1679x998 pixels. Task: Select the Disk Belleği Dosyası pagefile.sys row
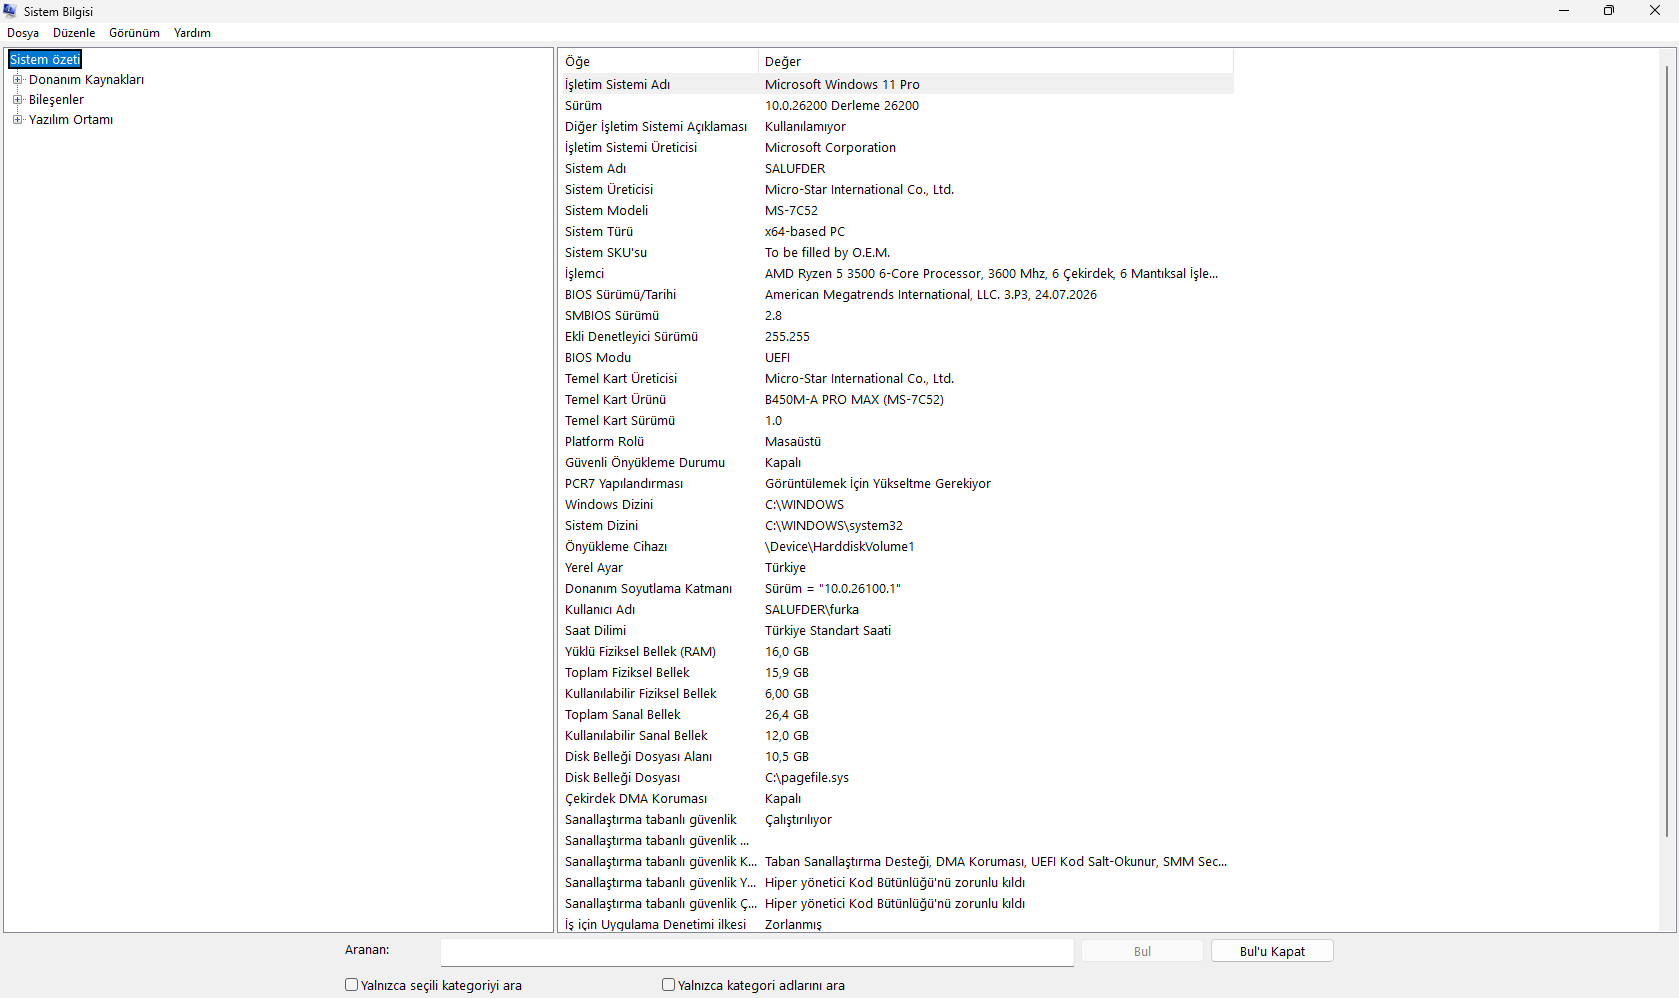click(896, 778)
